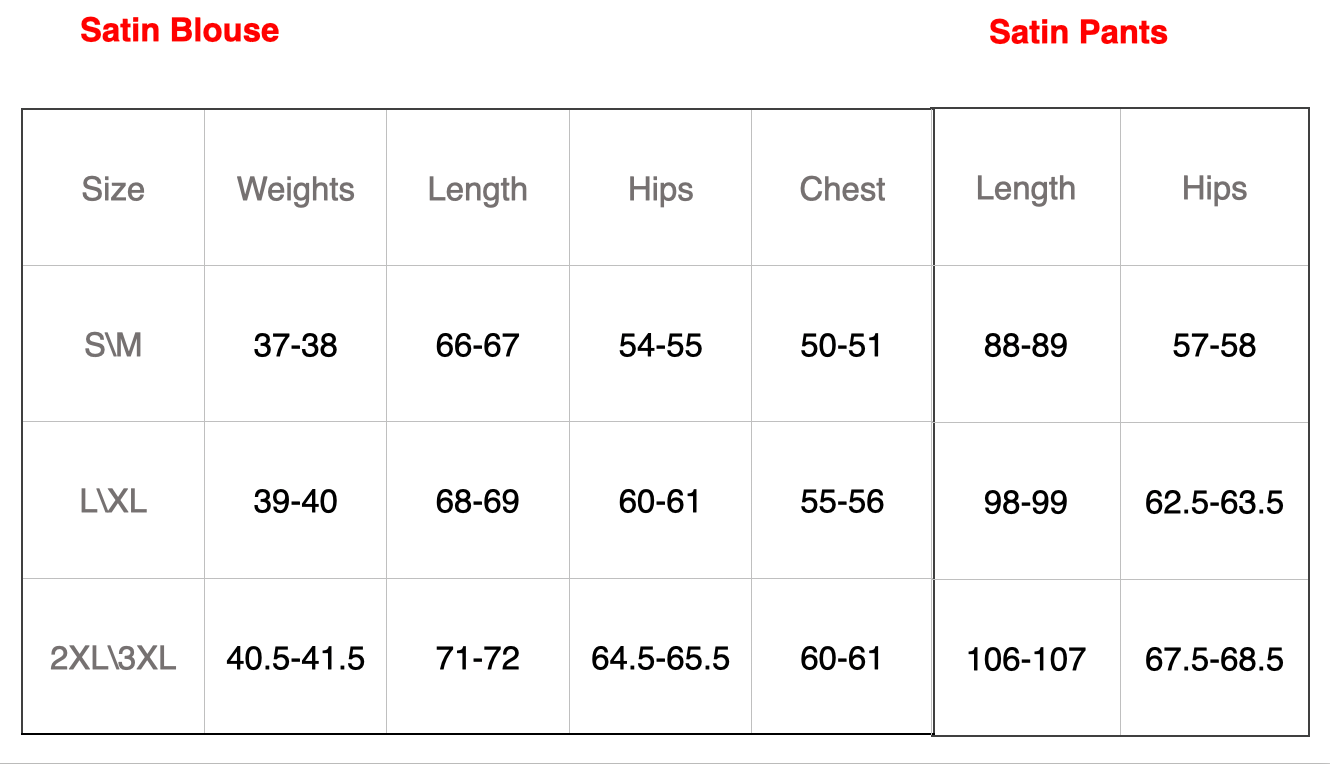Click the Satin Pants heading

coord(1078,32)
